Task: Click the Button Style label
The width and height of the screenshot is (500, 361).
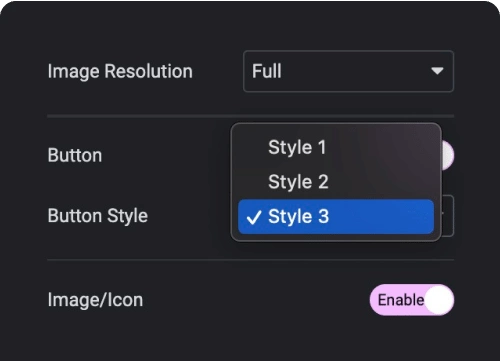Action: [98, 216]
